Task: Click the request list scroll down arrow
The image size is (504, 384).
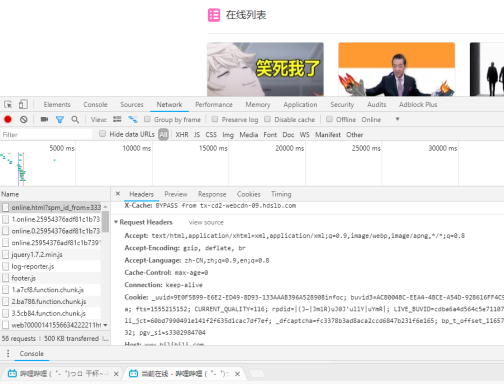Action: click(x=105, y=325)
